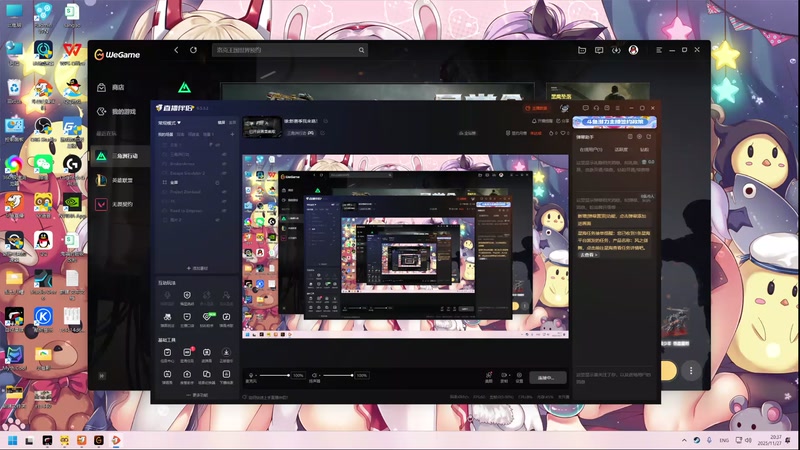800x450 pixels.
Task: Click the speaker icon beside the second slider
Action: (314, 376)
